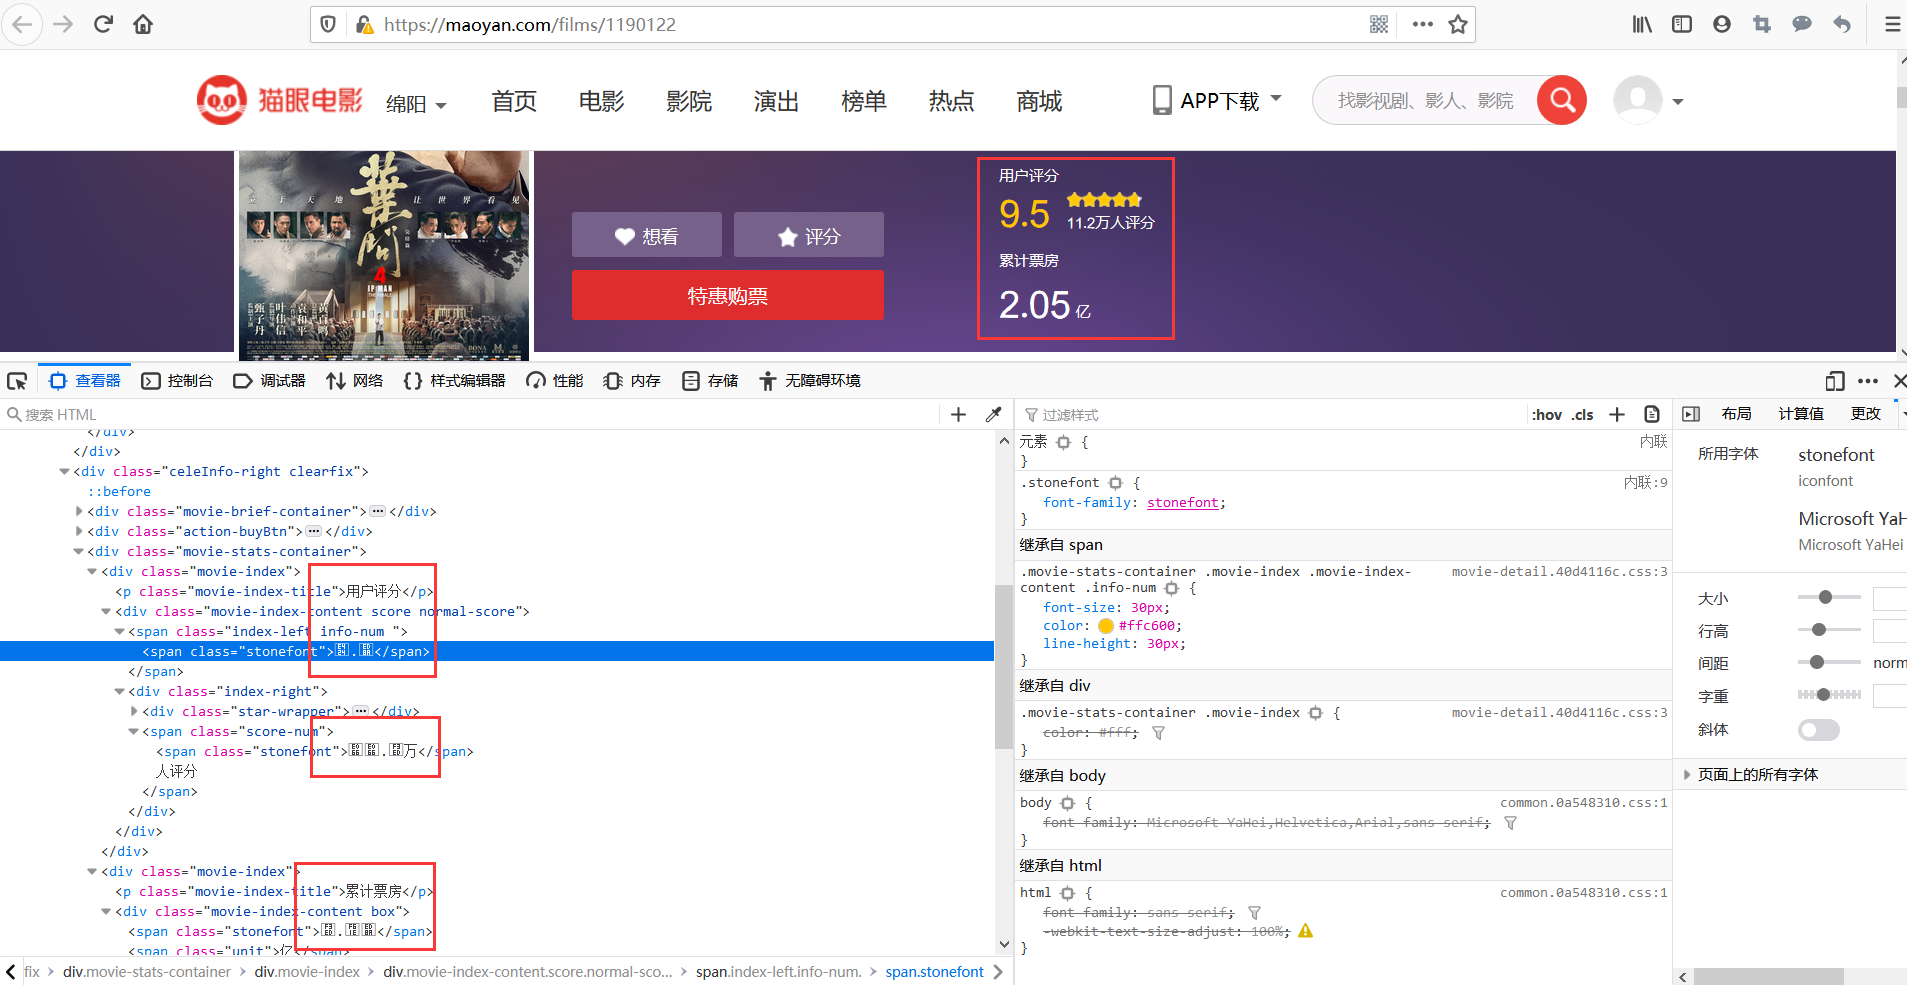Screen dimensions: 1907x985
Task: Click the filter styles funnel icon
Action: pos(1030,414)
